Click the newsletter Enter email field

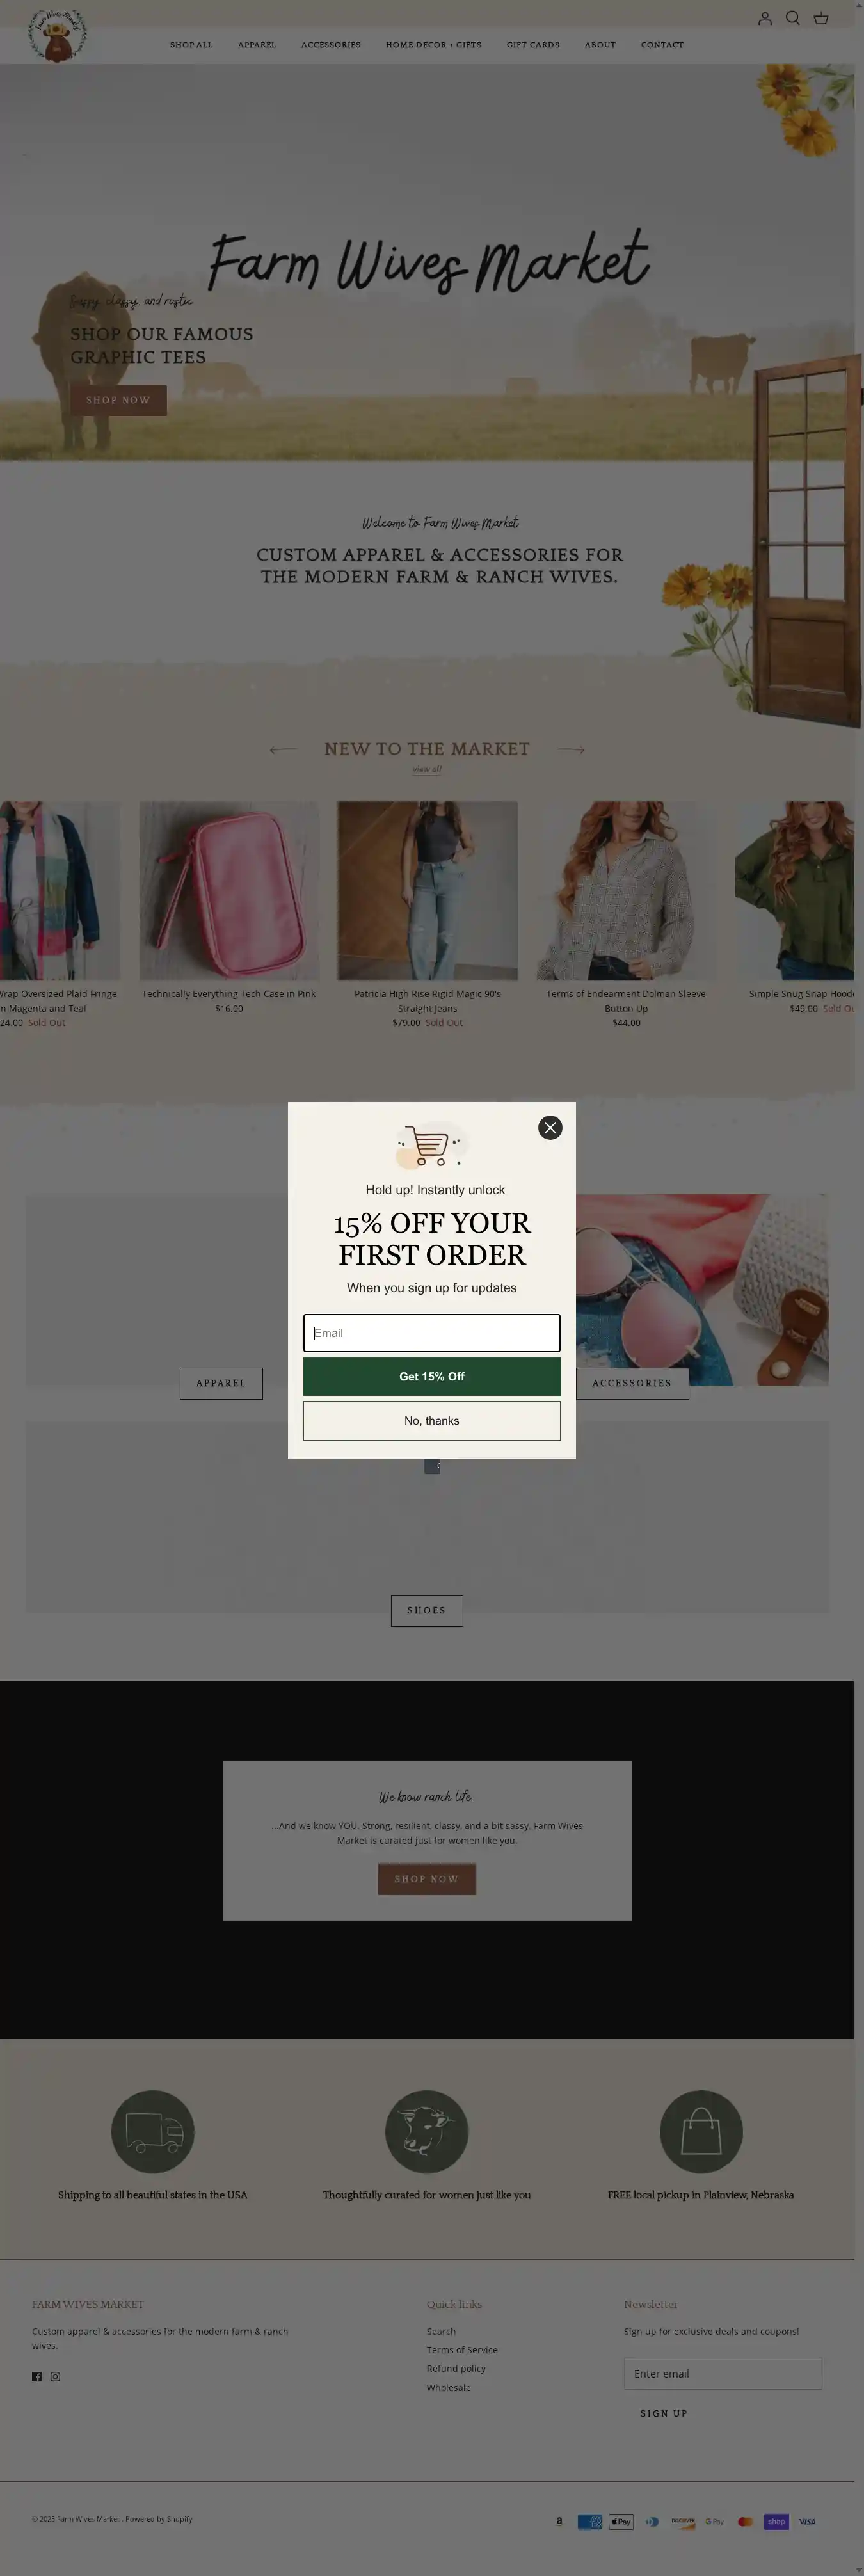[723, 2373]
